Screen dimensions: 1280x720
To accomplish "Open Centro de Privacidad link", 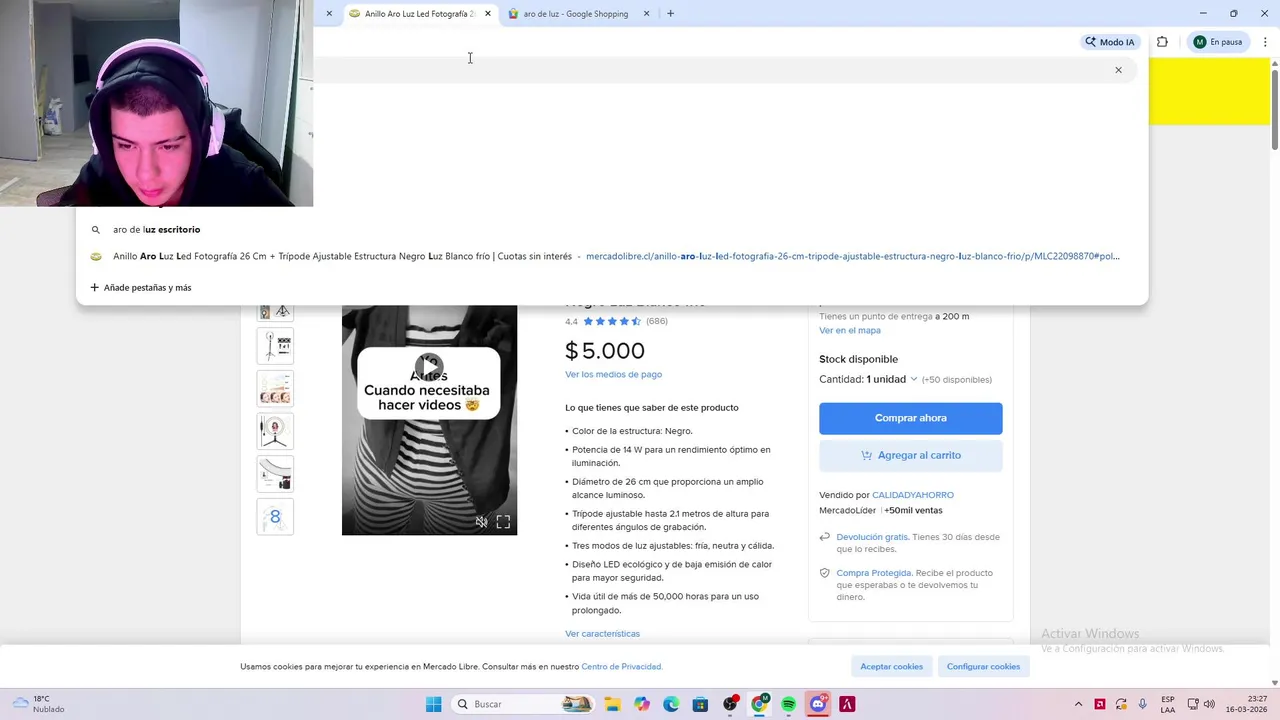I will (x=621, y=667).
